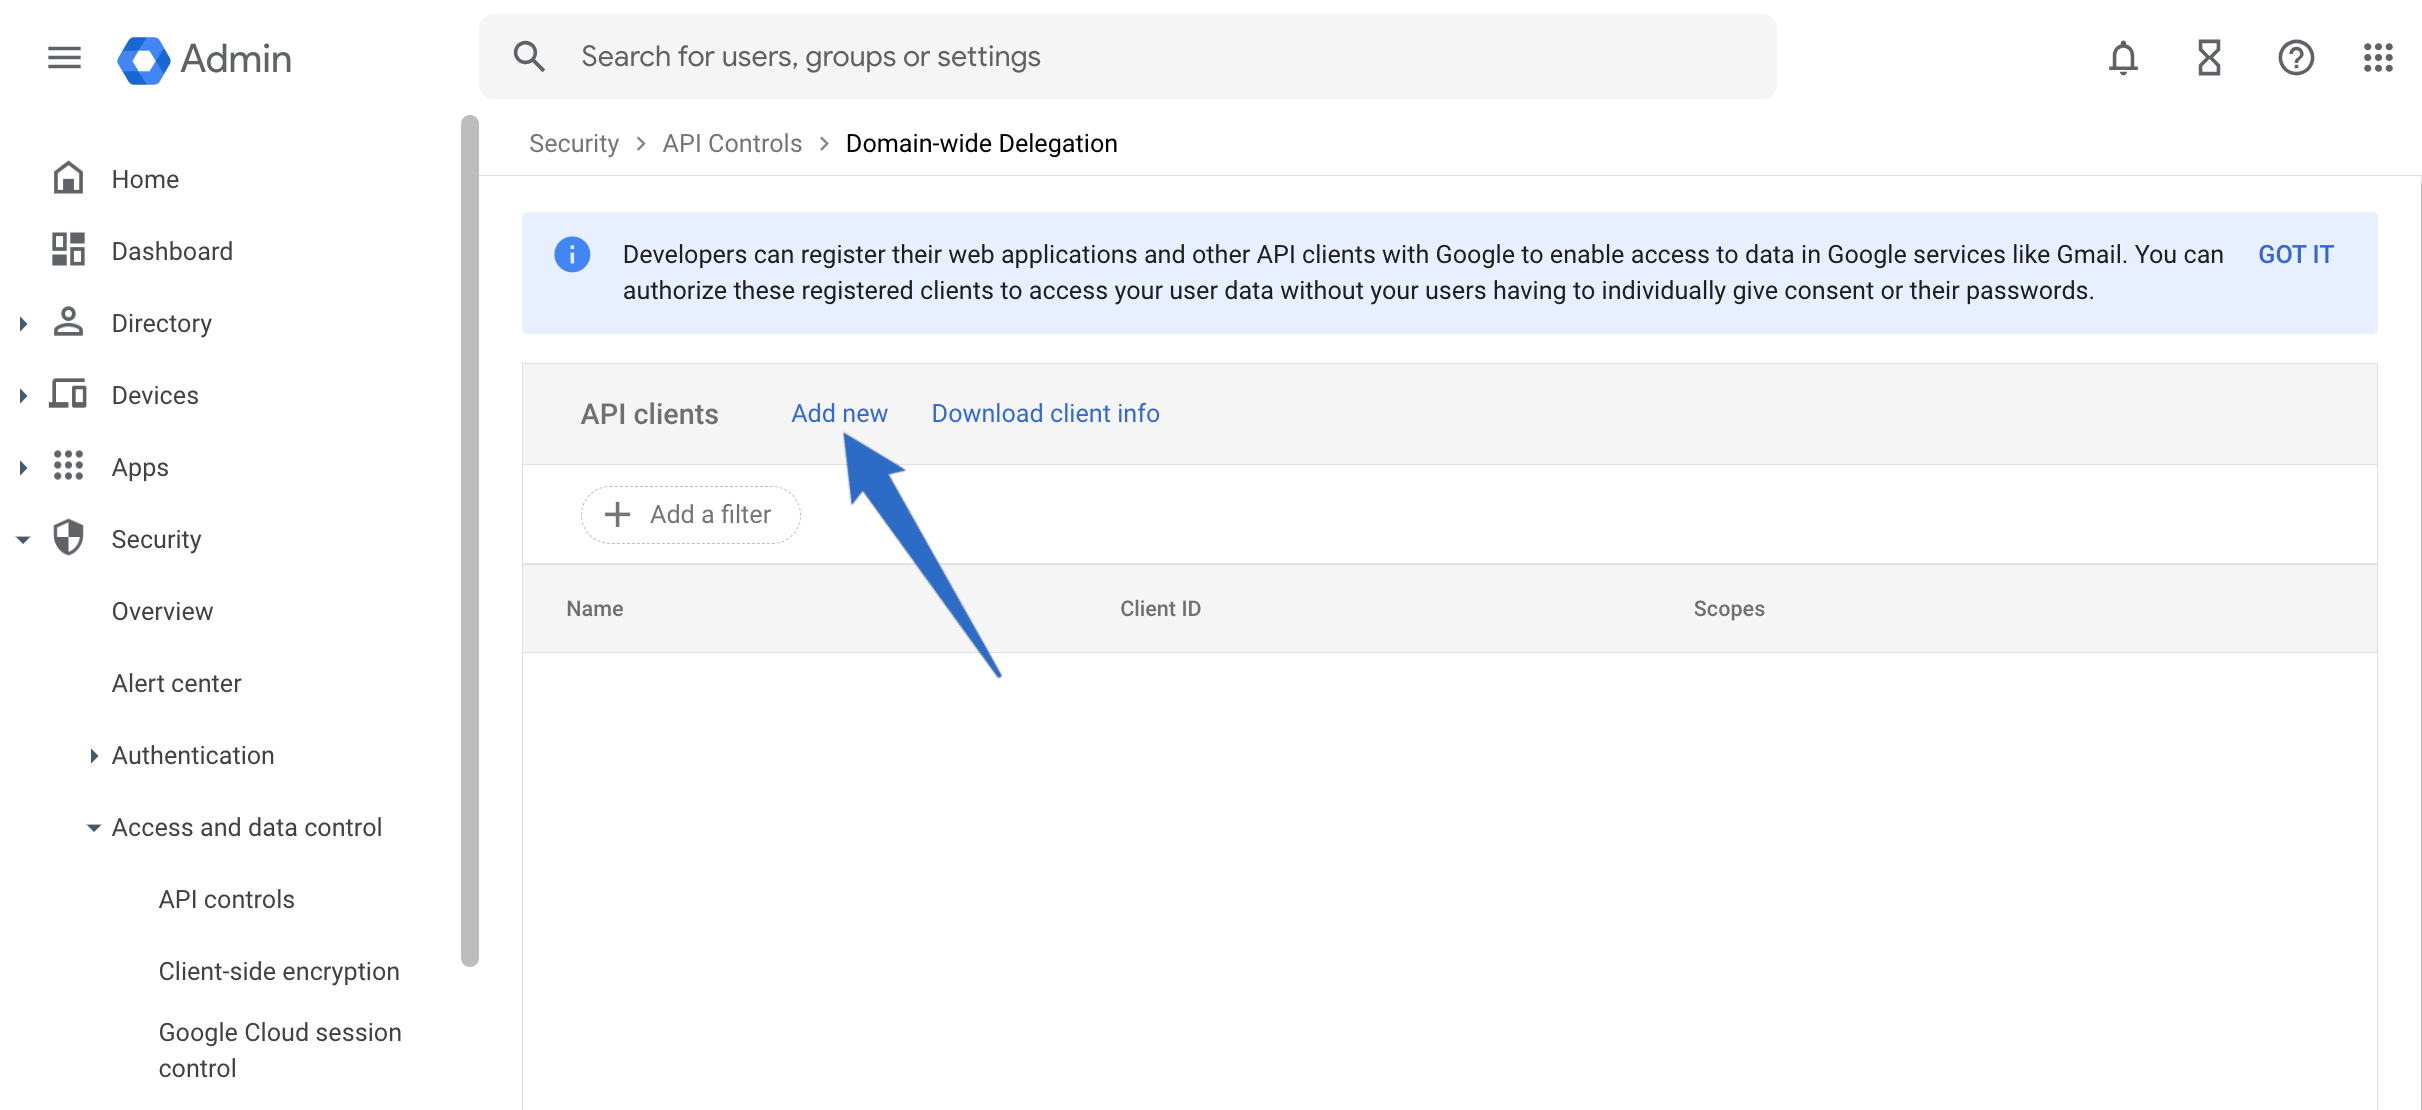Open Apps label in the sidebar
This screenshot has height=1110, width=2422.
pyautogui.click(x=140, y=467)
